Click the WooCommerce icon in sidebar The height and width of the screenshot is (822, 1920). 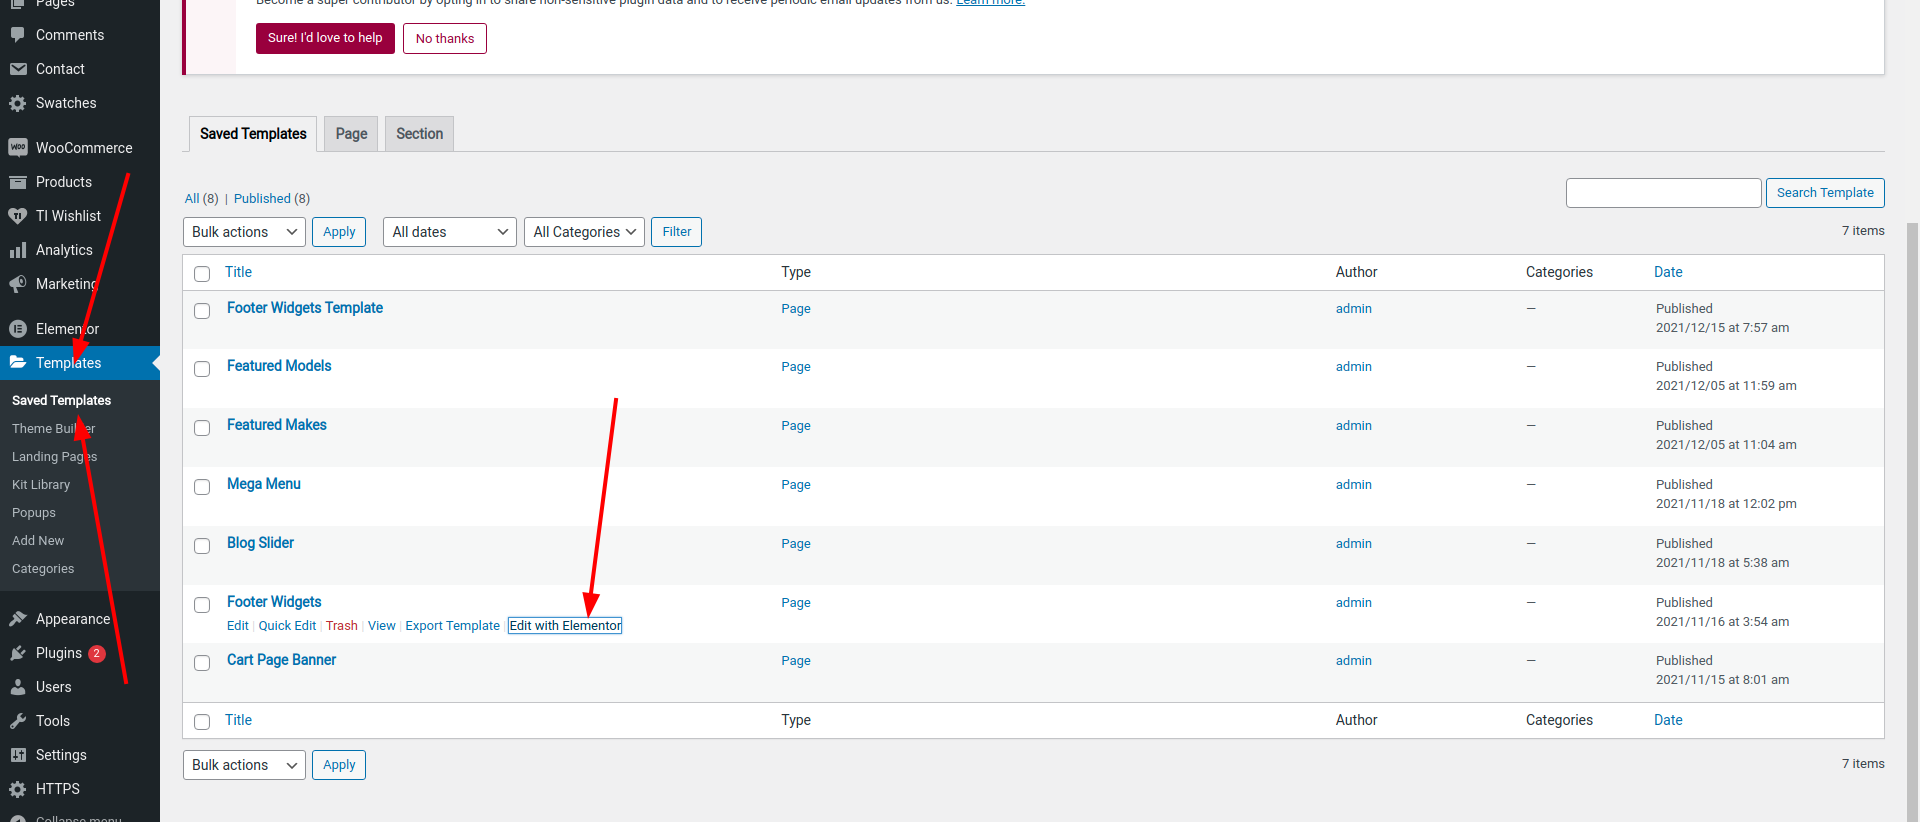click(18, 148)
